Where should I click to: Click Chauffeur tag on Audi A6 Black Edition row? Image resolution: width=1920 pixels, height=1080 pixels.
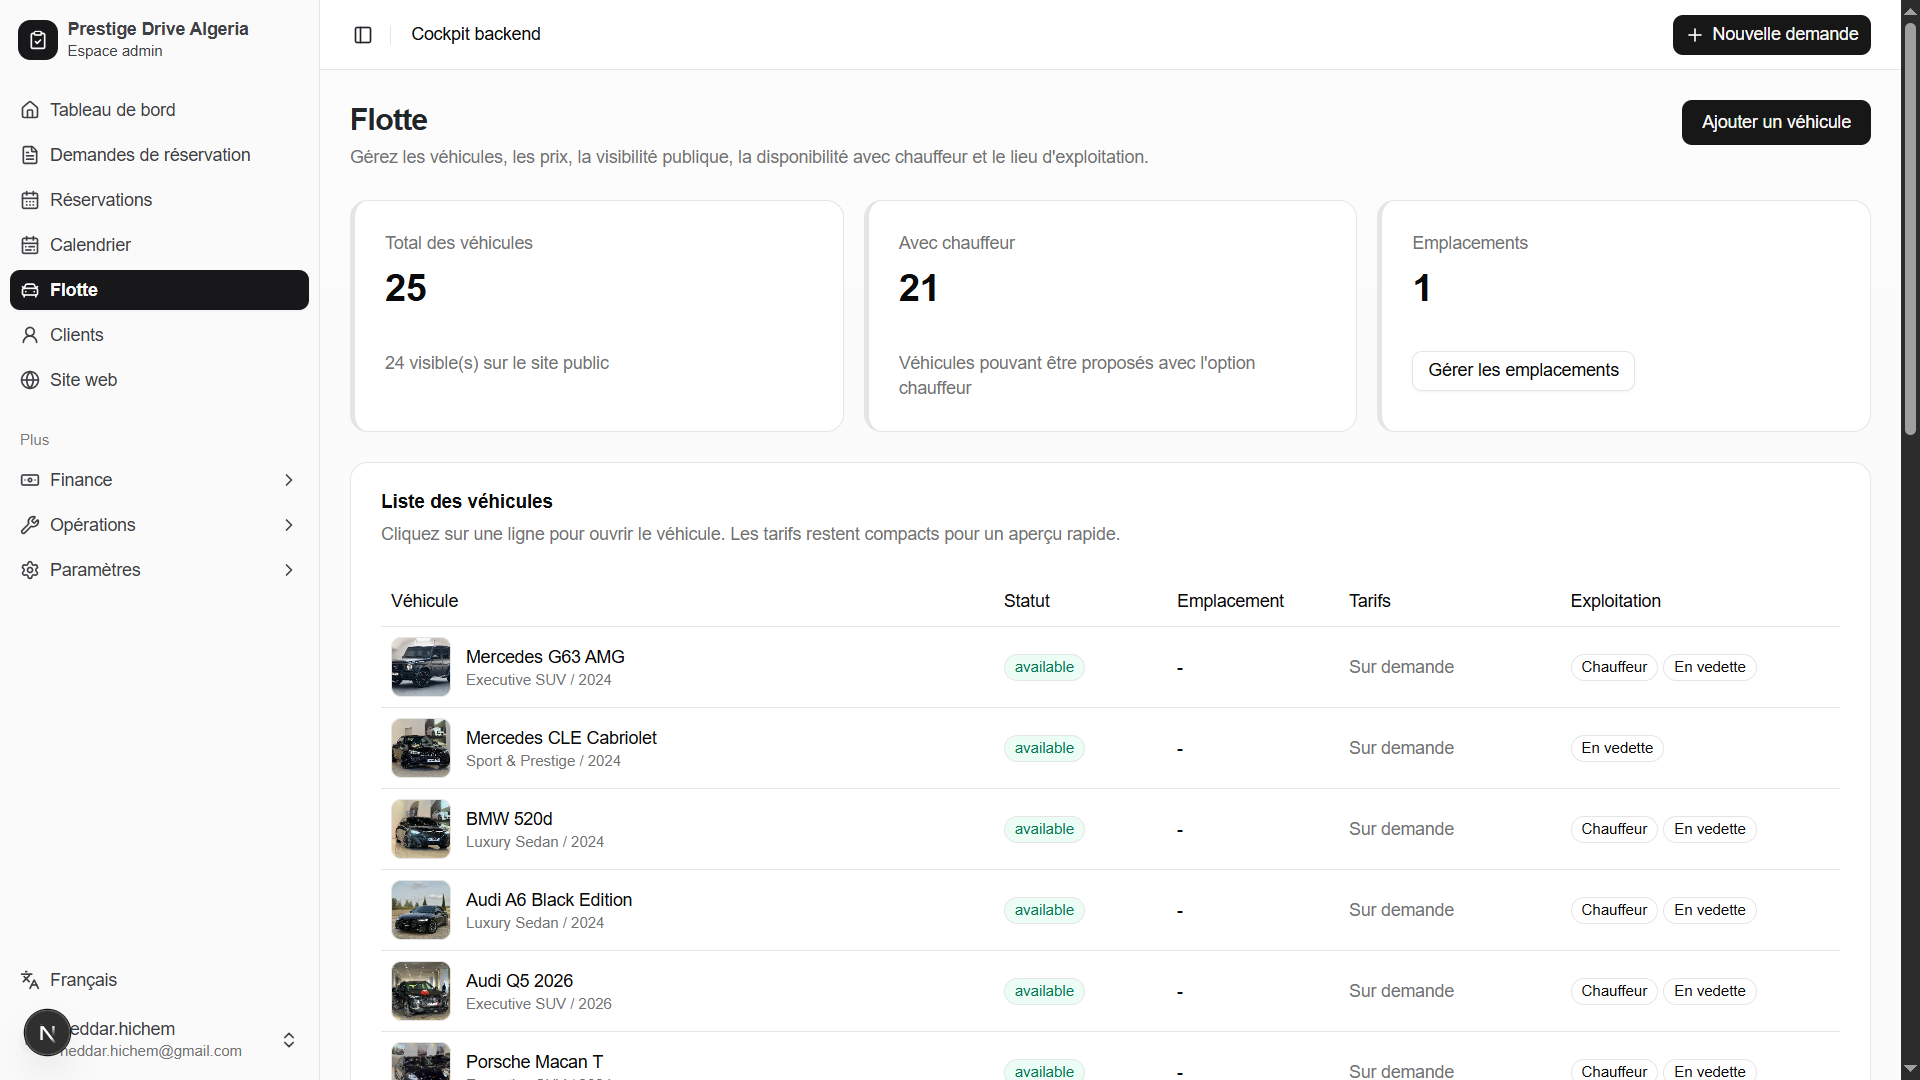click(1614, 910)
